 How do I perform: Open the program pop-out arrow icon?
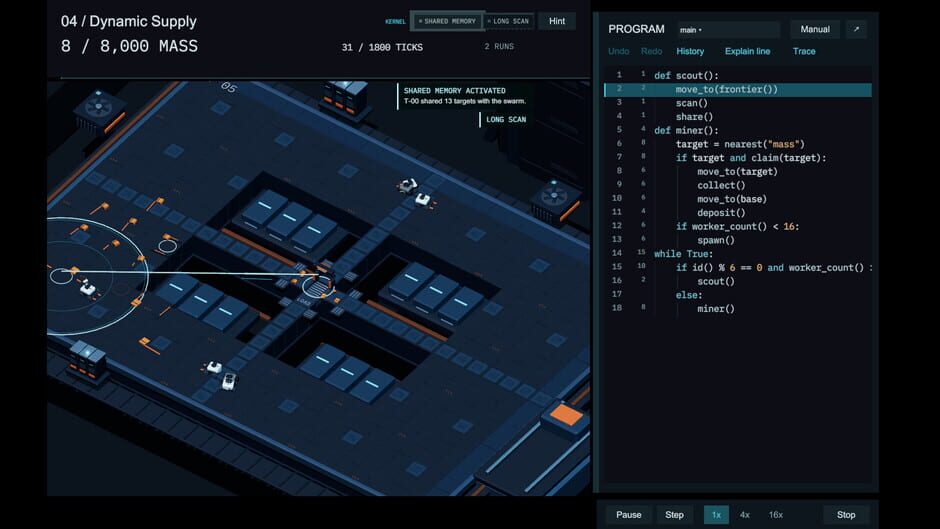pyautogui.click(x=856, y=29)
